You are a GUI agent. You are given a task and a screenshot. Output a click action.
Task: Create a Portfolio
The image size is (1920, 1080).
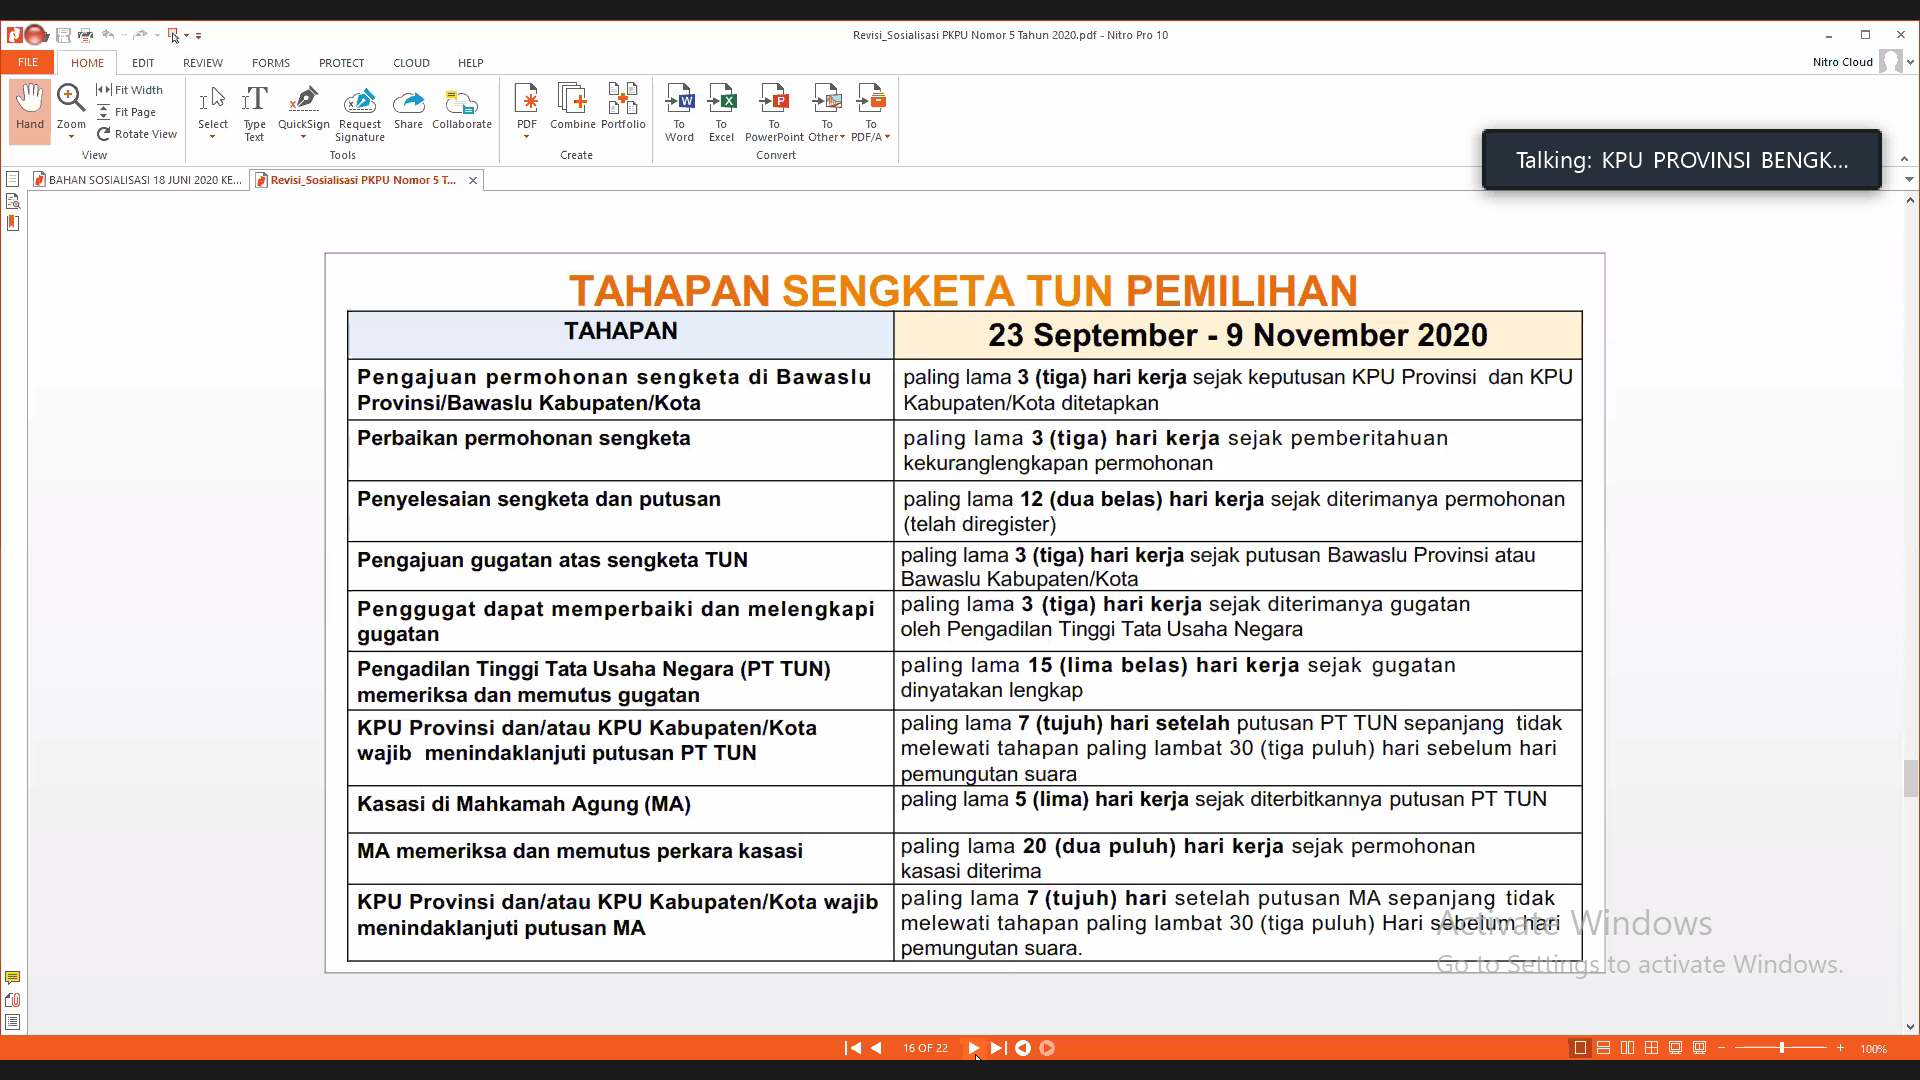623,108
